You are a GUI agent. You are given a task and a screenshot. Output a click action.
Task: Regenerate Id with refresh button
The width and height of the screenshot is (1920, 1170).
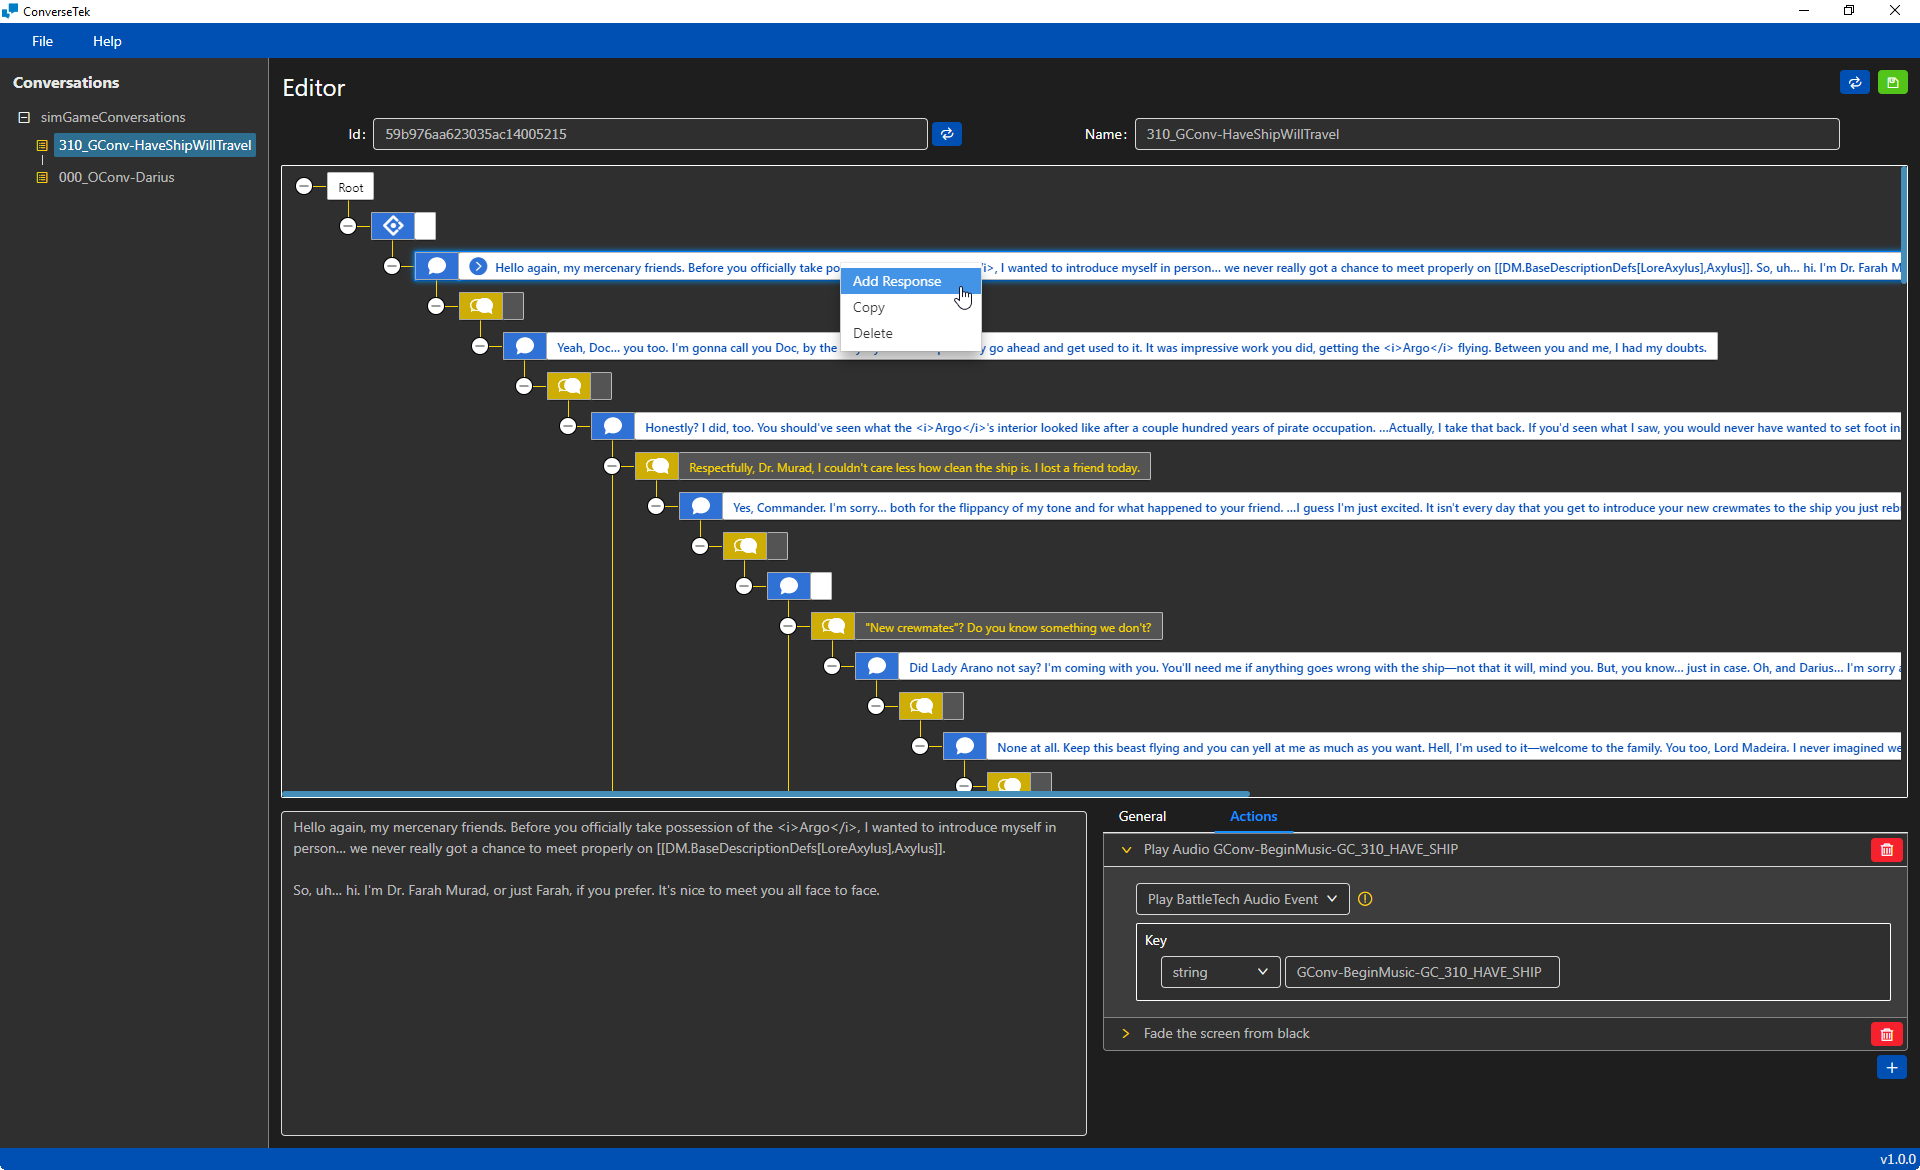click(946, 134)
